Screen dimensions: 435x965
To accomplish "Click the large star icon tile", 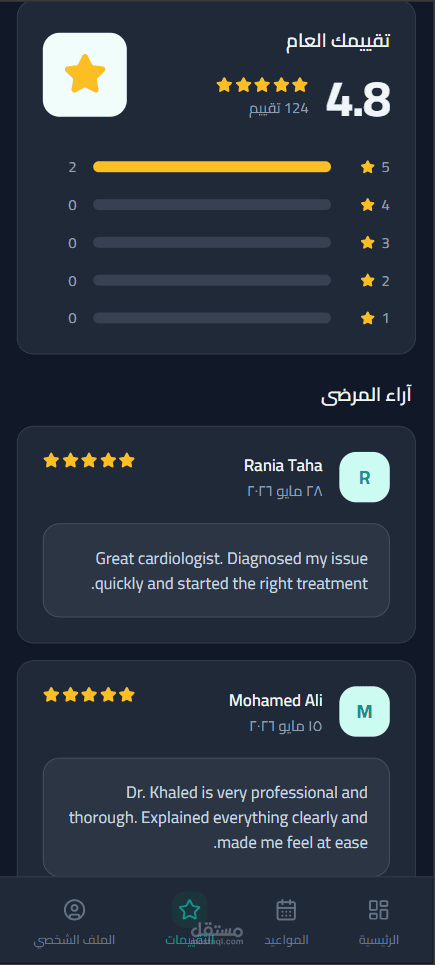I will pyautogui.click(x=85, y=74).
